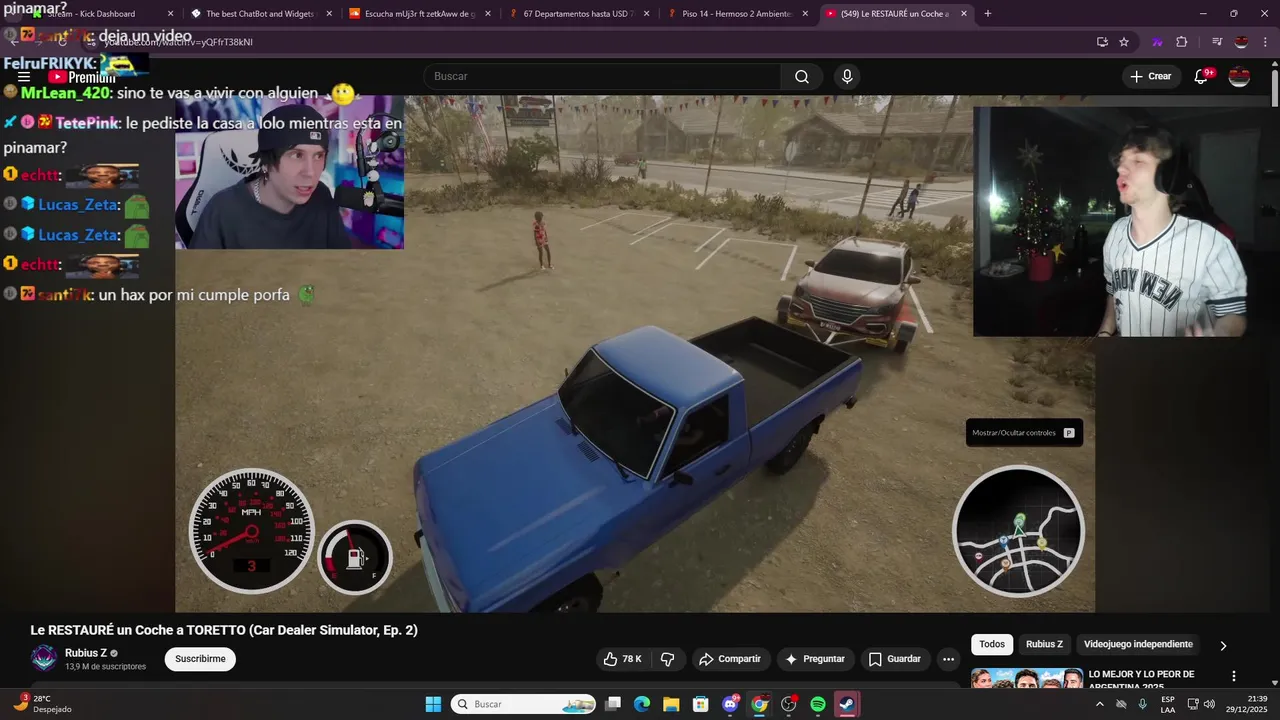
Task: Open the network and volume tray icons
Action: tap(1202, 704)
